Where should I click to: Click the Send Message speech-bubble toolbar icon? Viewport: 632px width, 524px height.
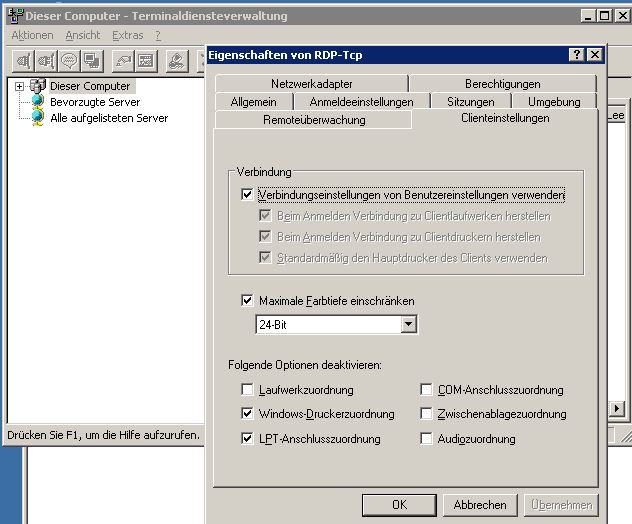(69, 61)
